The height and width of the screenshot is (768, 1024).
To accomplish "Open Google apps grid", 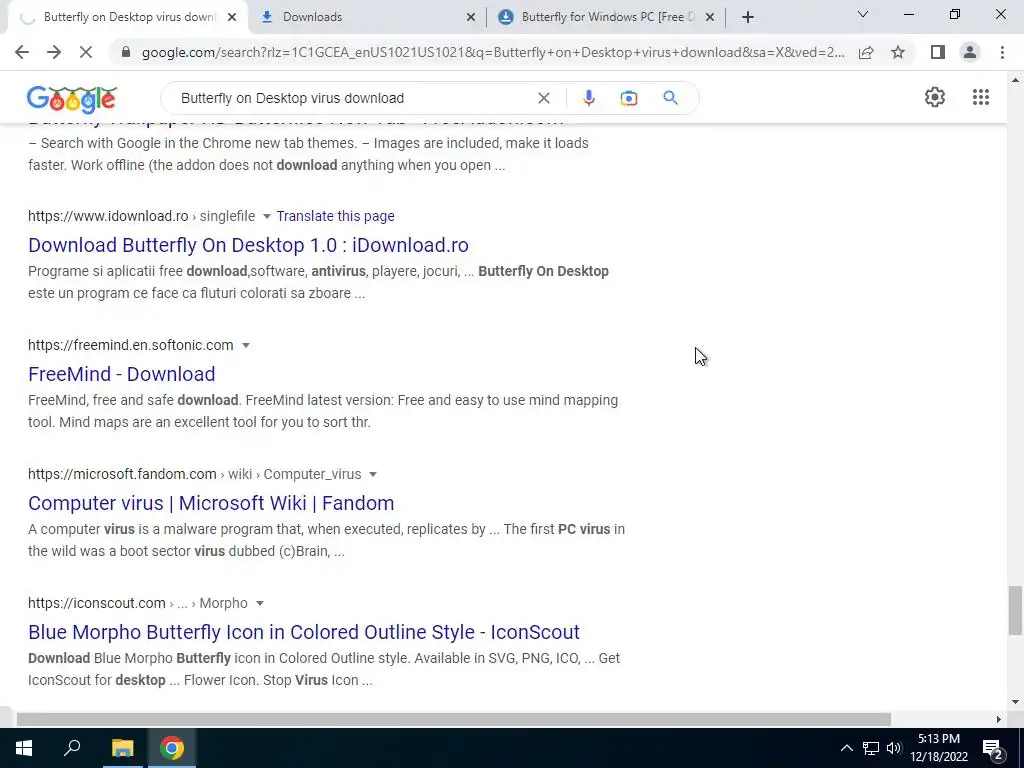I will click(x=980, y=97).
